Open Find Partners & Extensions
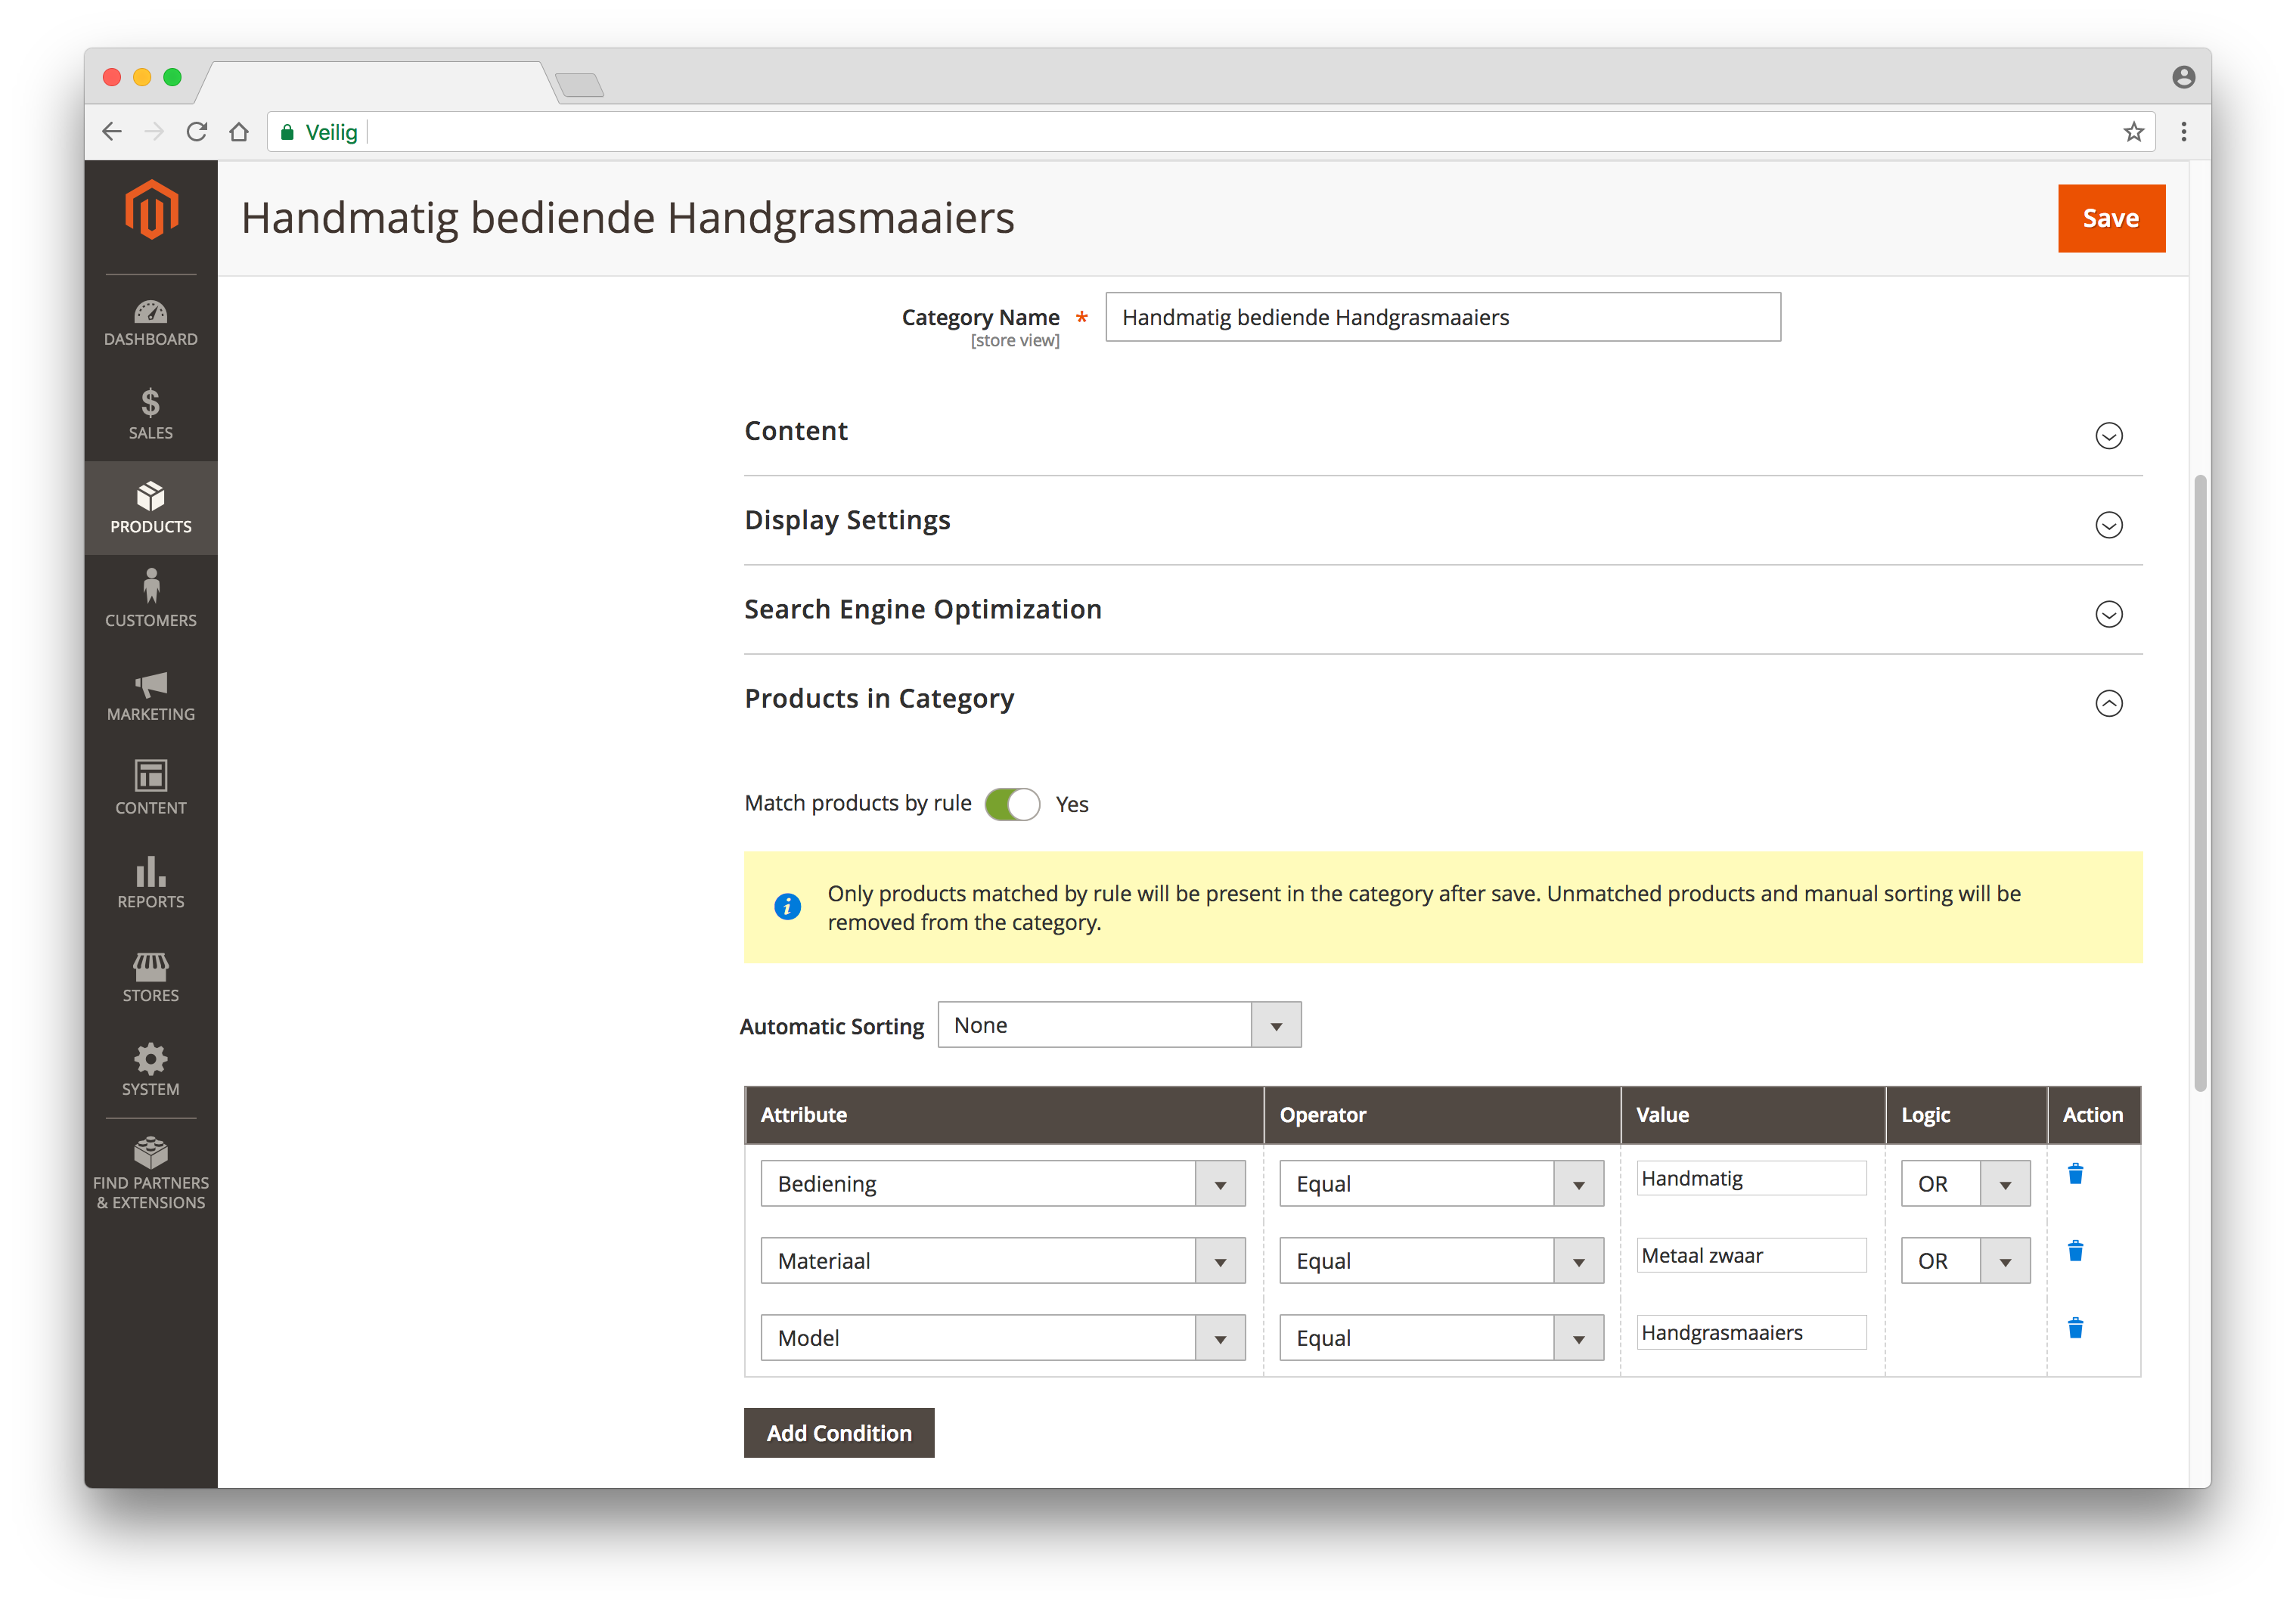This screenshot has height=1609, width=2296. pyautogui.click(x=151, y=1173)
